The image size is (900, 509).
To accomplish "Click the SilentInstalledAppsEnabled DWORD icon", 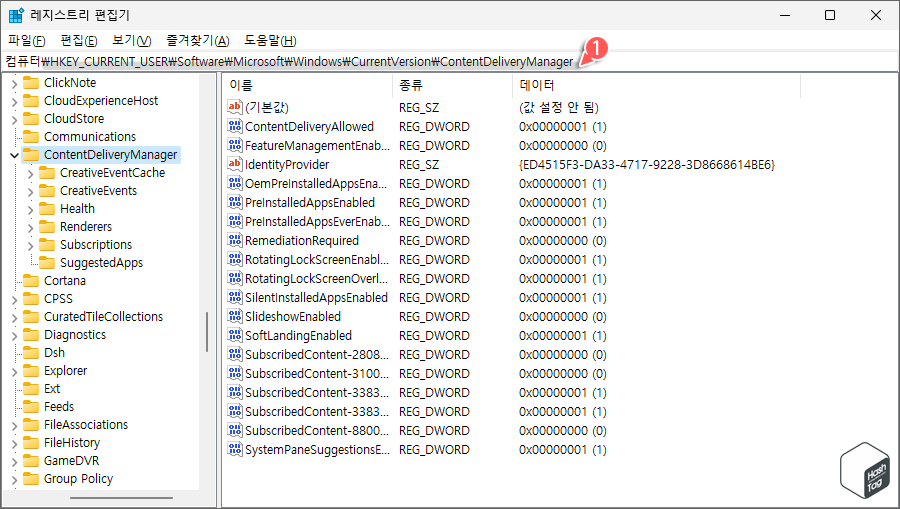I will click(235, 297).
